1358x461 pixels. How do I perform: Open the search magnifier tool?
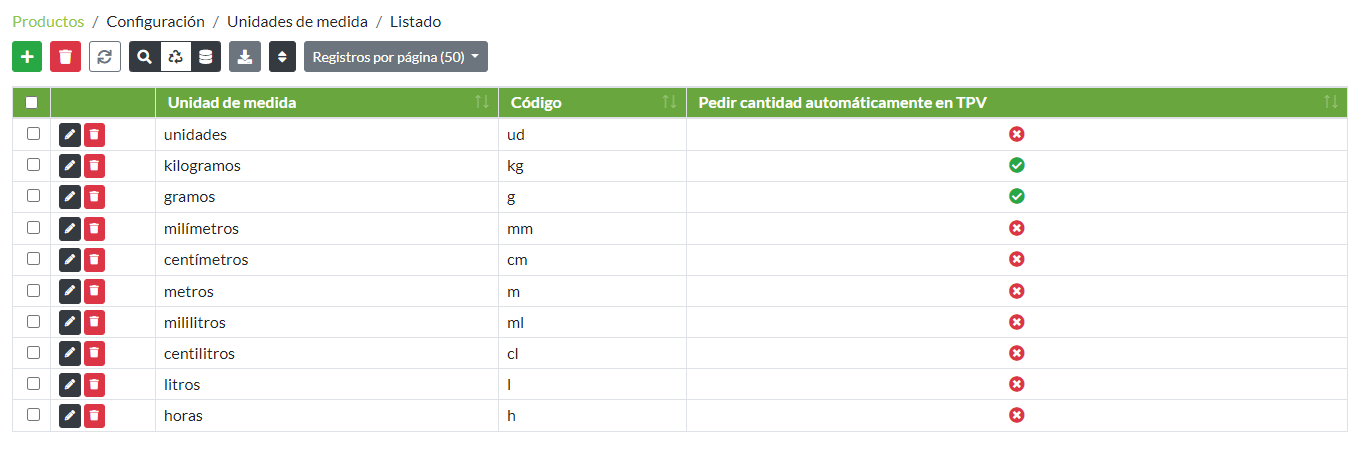(x=145, y=57)
